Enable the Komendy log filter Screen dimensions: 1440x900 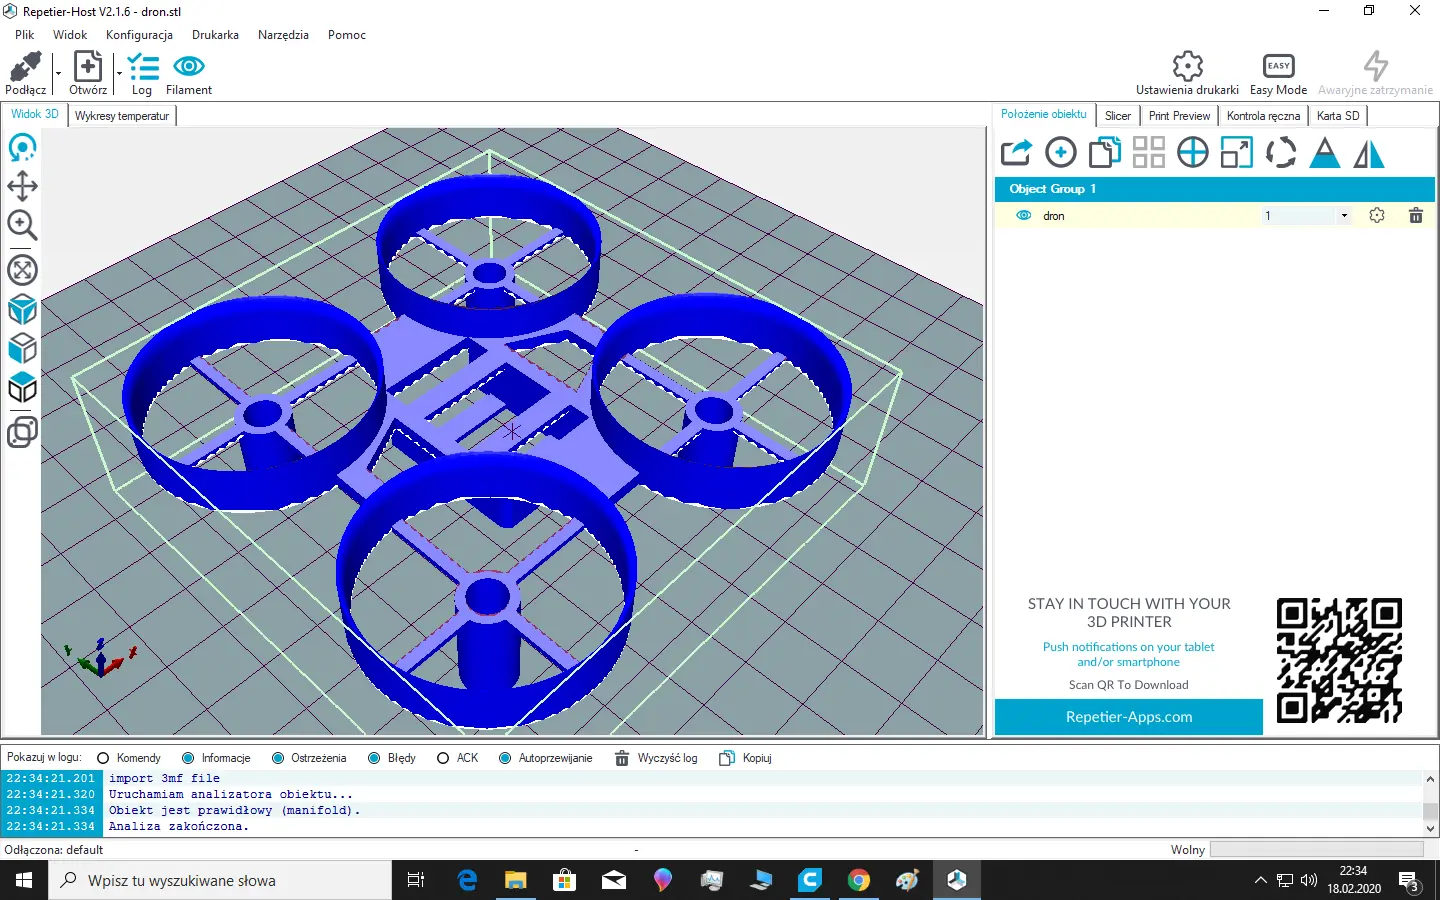pyautogui.click(x=103, y=758)
